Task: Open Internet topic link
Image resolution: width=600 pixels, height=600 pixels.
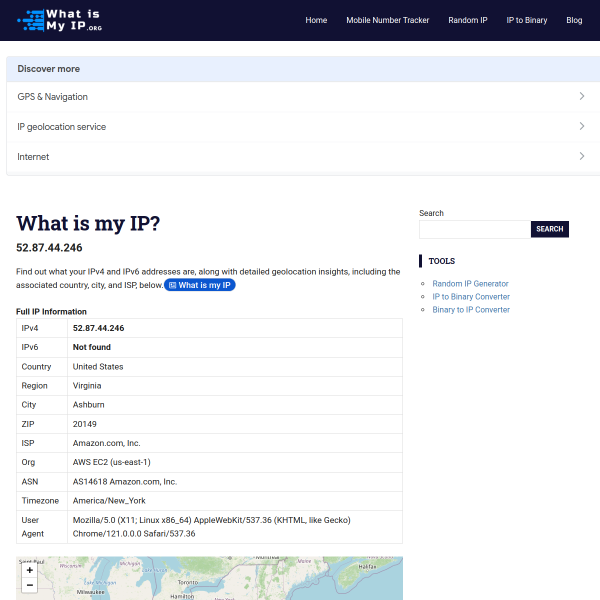Action: 33,157
